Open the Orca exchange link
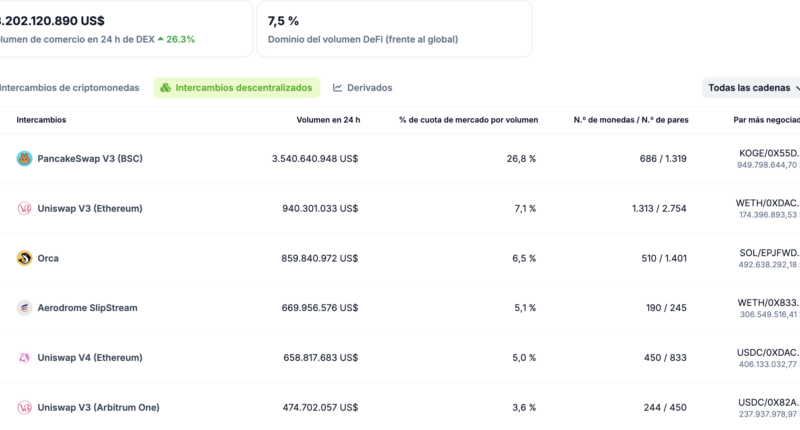800x430 pixels. [x=48, y=258]
